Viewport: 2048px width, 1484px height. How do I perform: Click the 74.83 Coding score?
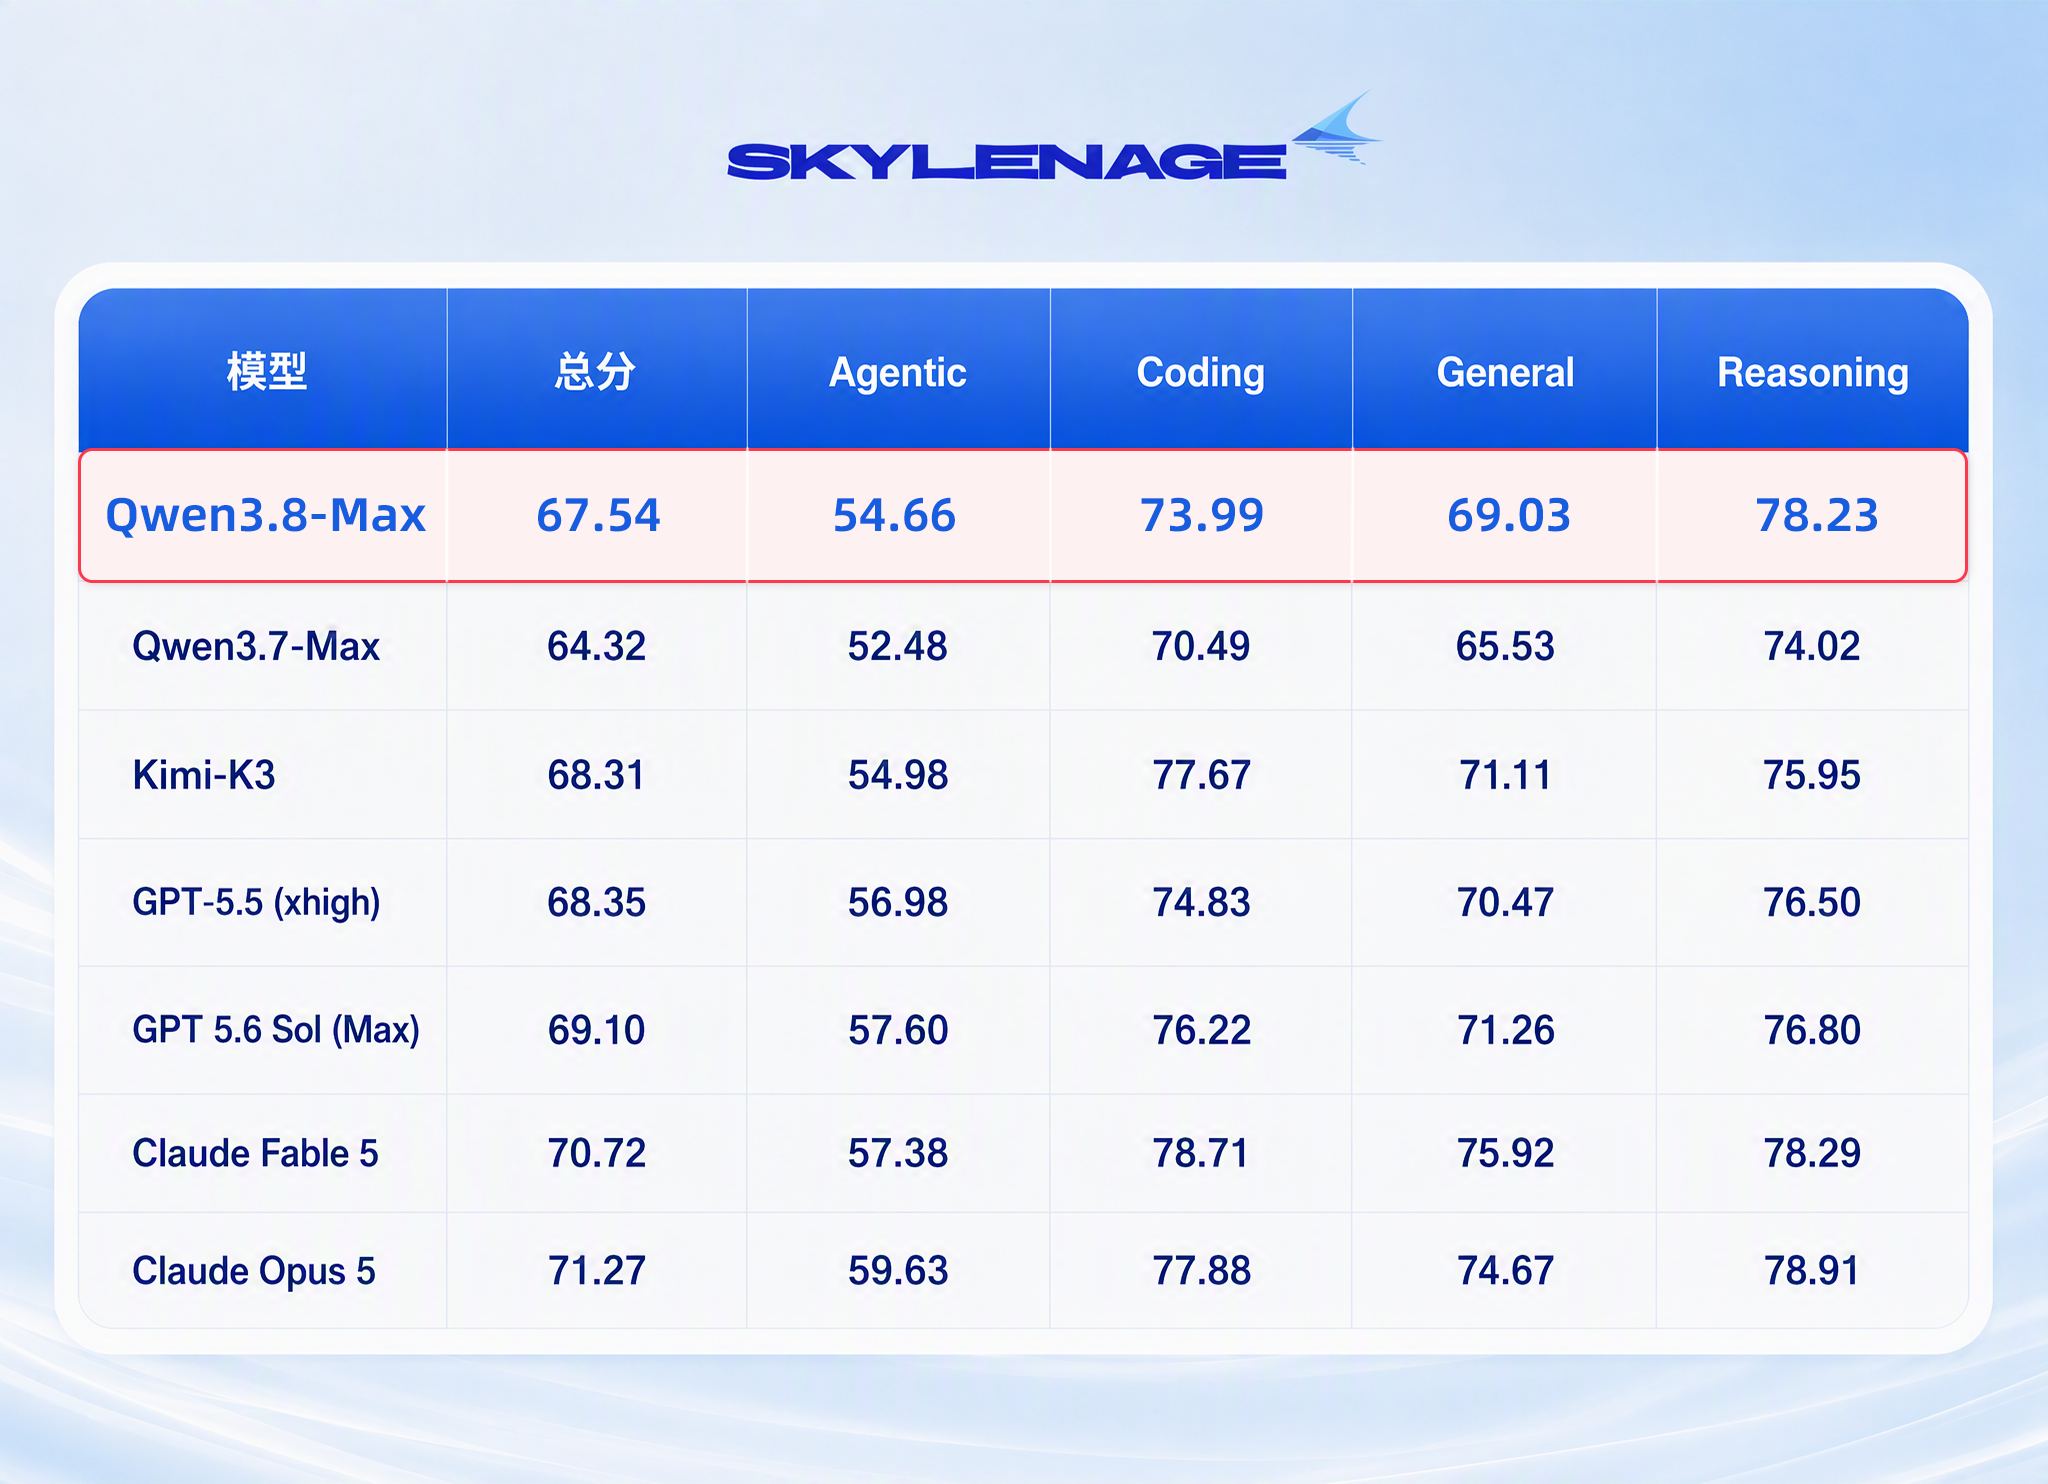click(x=1201, y=903)
